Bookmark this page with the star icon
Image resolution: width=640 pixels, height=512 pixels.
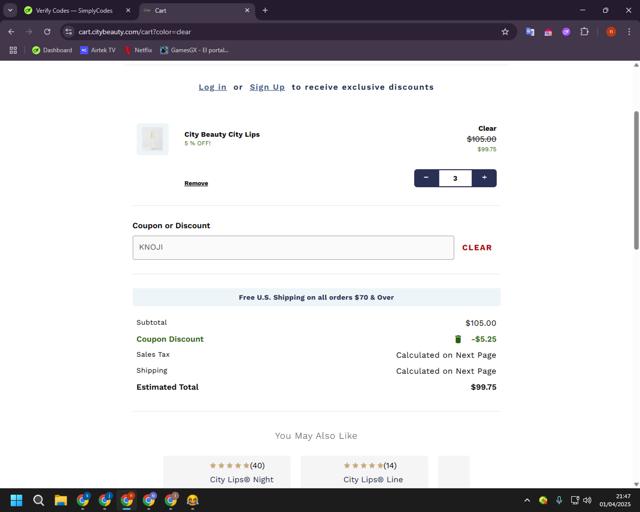[505, 32]
